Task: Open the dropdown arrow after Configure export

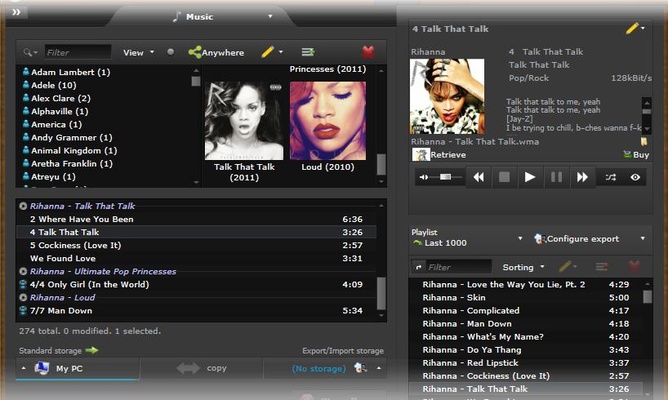Action: [x=643, y=239]
